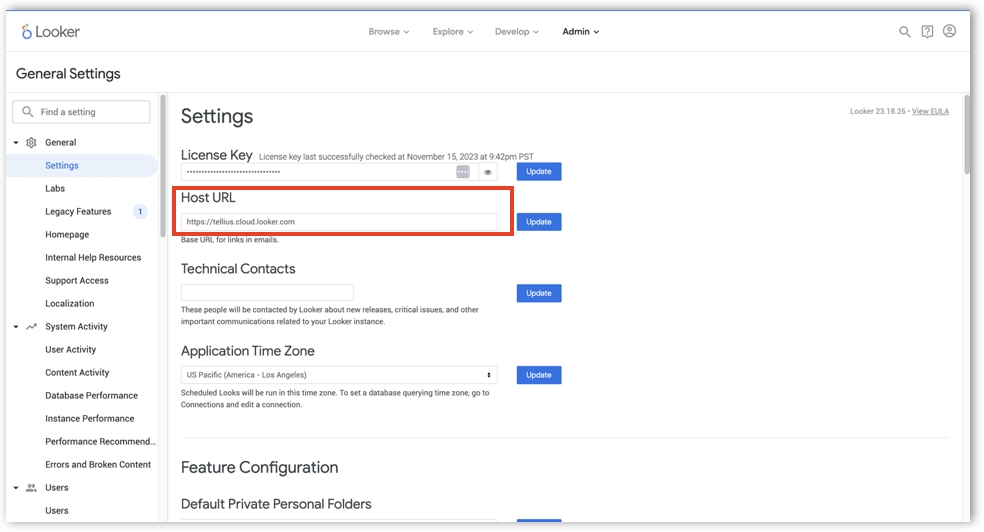Expand the Application Time Zone dropdown
This screenshot has height=532, width=984.
(339, 375)
